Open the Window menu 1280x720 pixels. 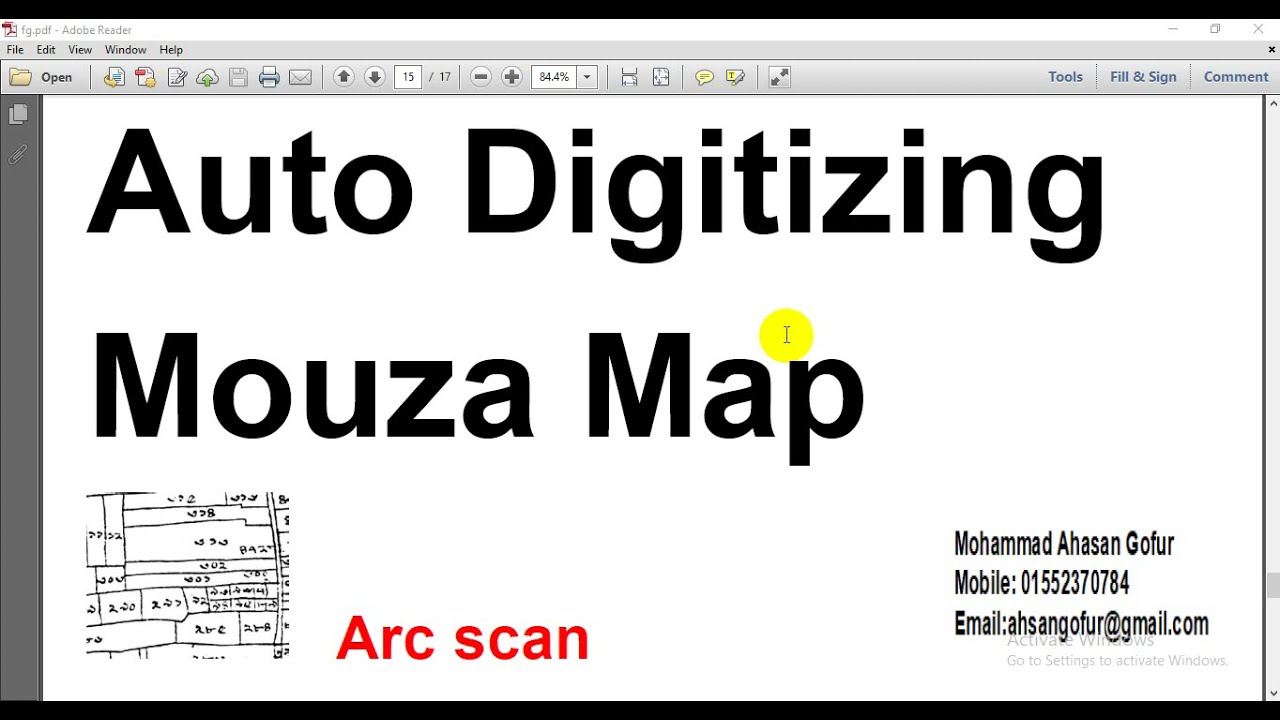point(125,50)
